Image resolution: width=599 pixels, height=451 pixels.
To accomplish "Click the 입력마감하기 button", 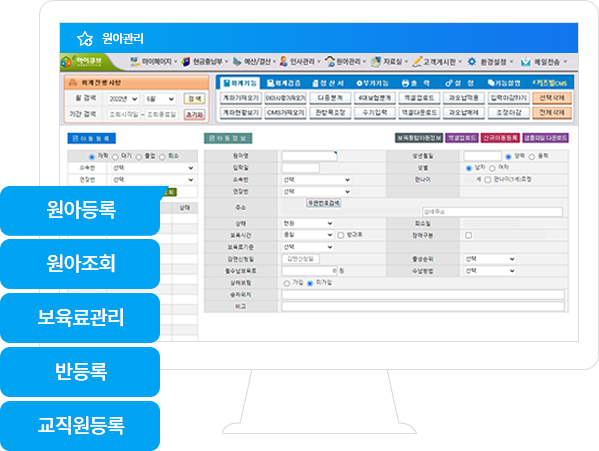I will [508, 98].
